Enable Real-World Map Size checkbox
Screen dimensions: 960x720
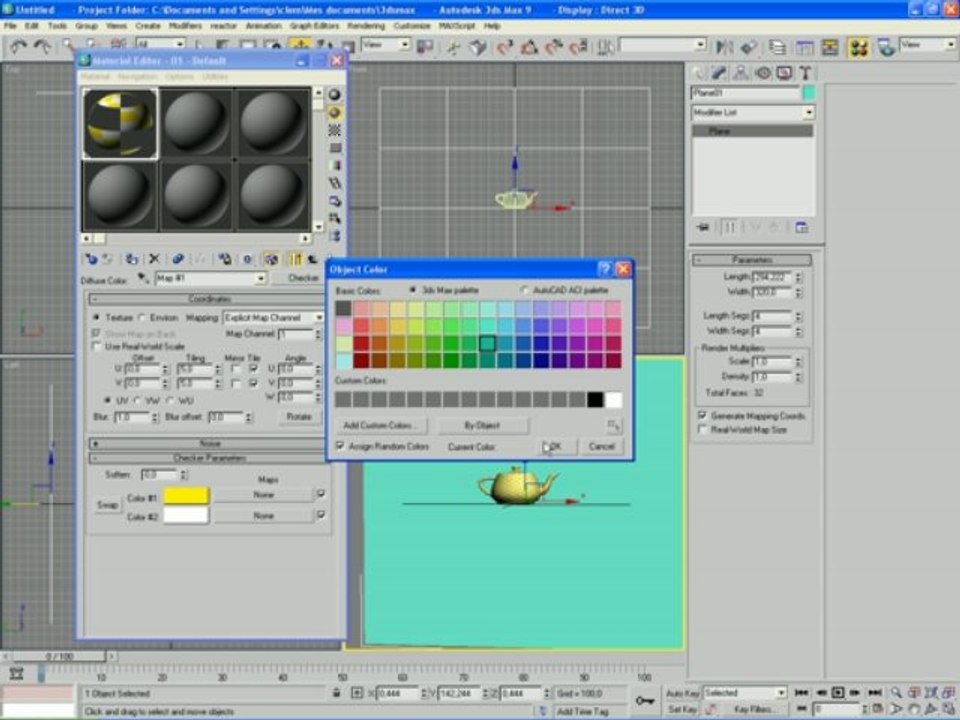[702, 430]
